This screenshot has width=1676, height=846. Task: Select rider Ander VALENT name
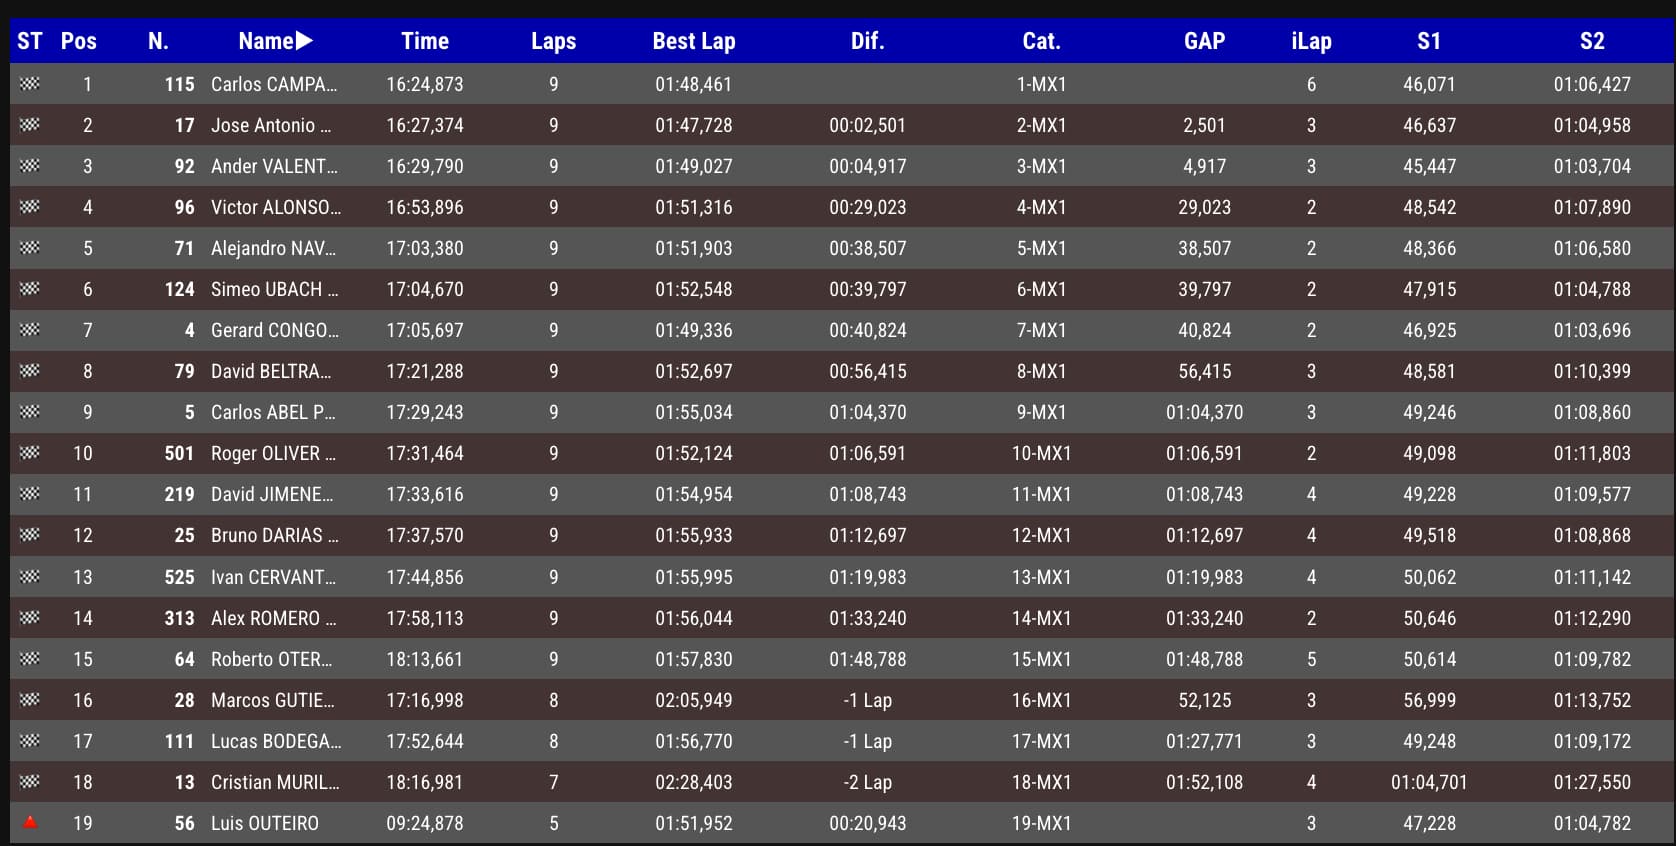(x=273, y=166)
